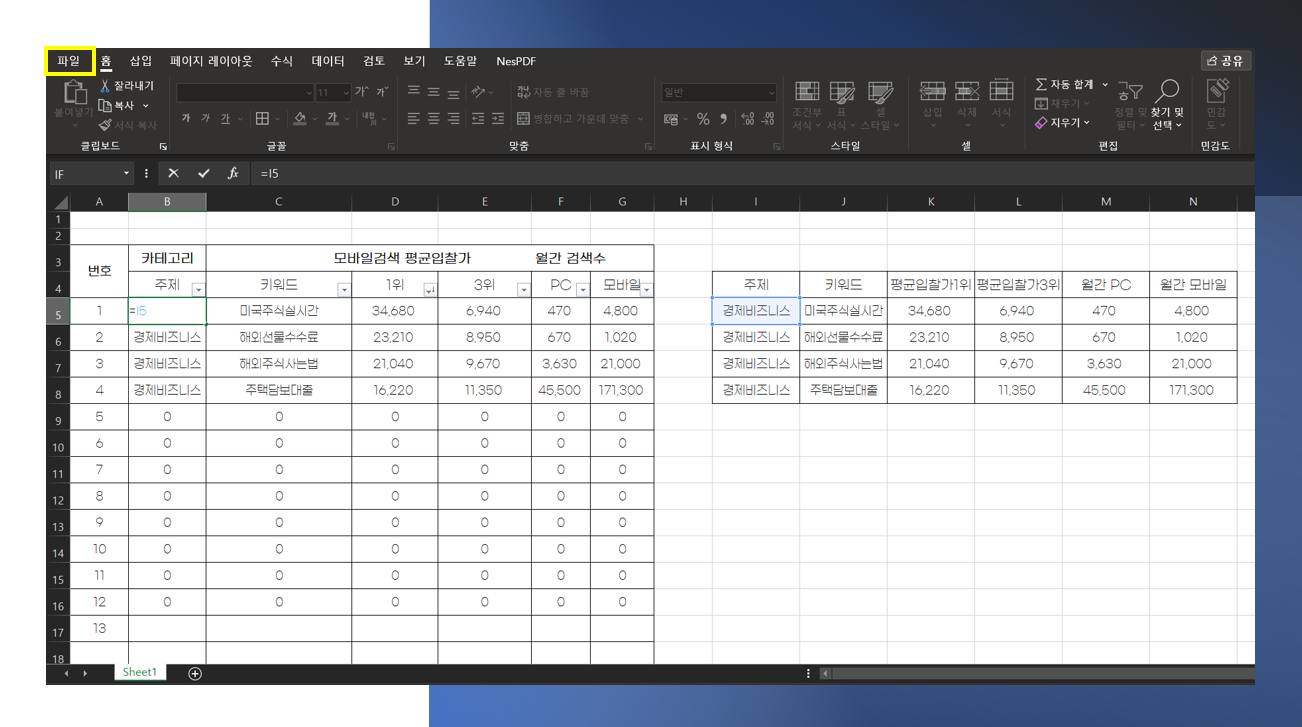1302x727 pixels.
Task: Decrease font size with the smaller 가 icon
Action: (381, 92)
